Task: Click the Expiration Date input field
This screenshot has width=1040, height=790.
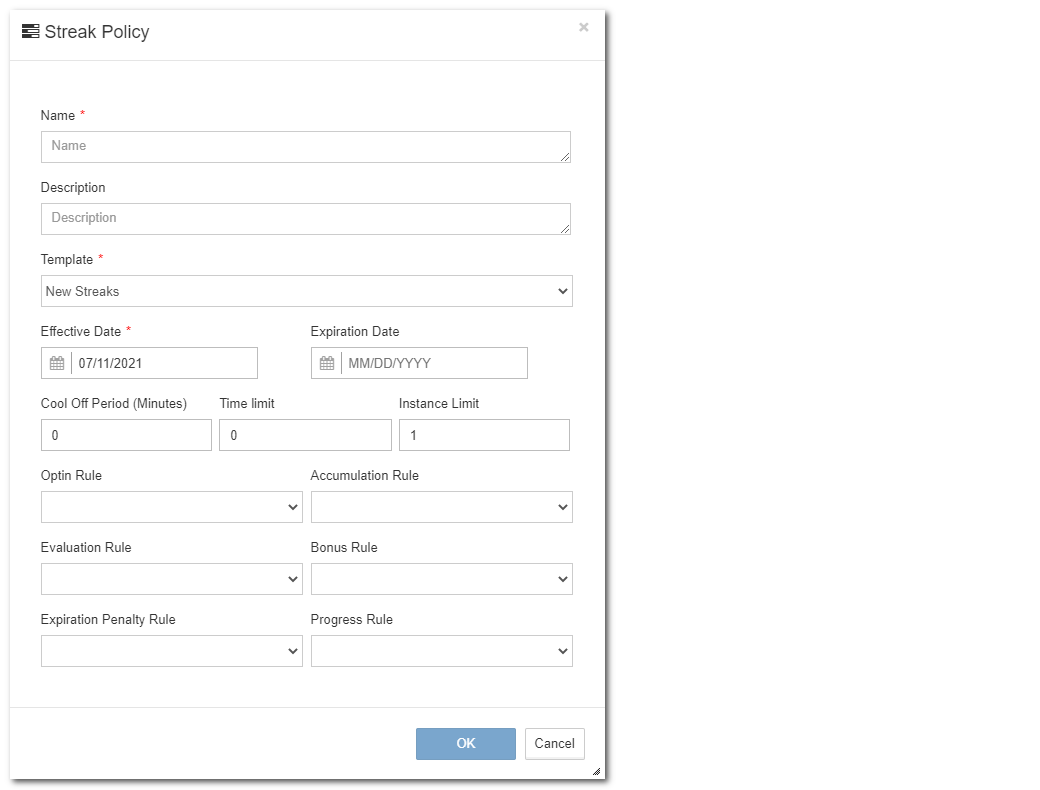Action: (433, 363)
